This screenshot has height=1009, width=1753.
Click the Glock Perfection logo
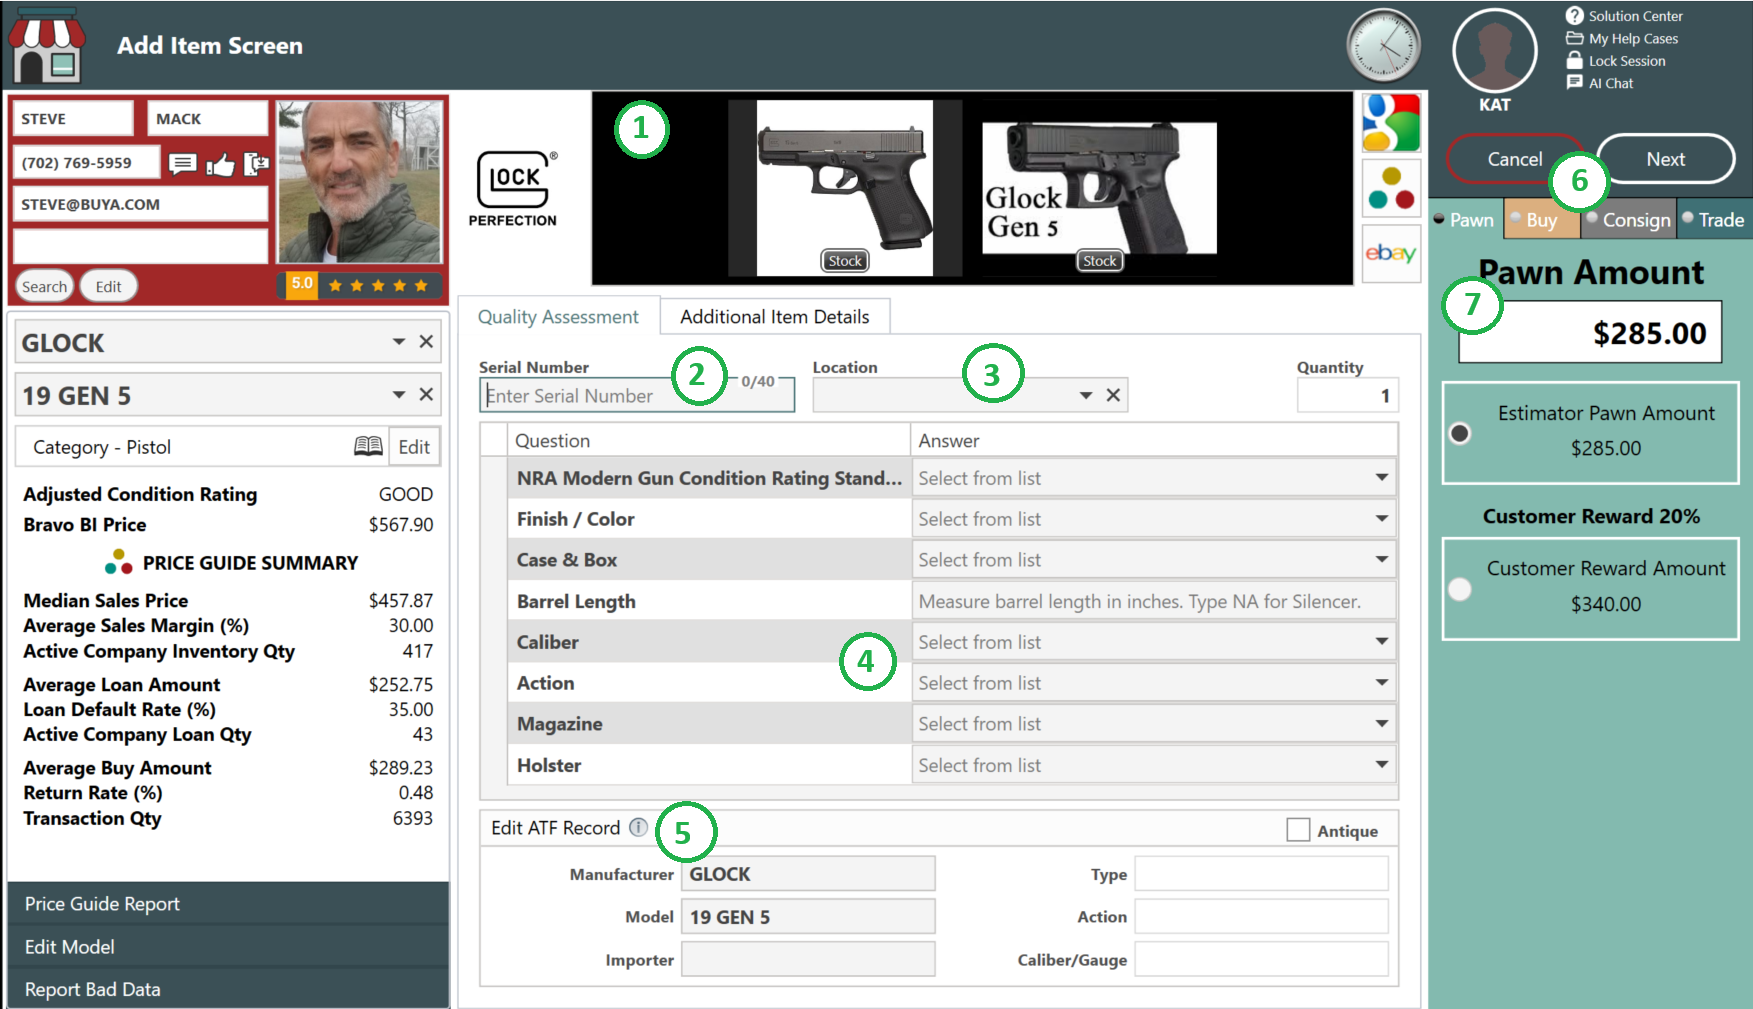pos(514,188)
